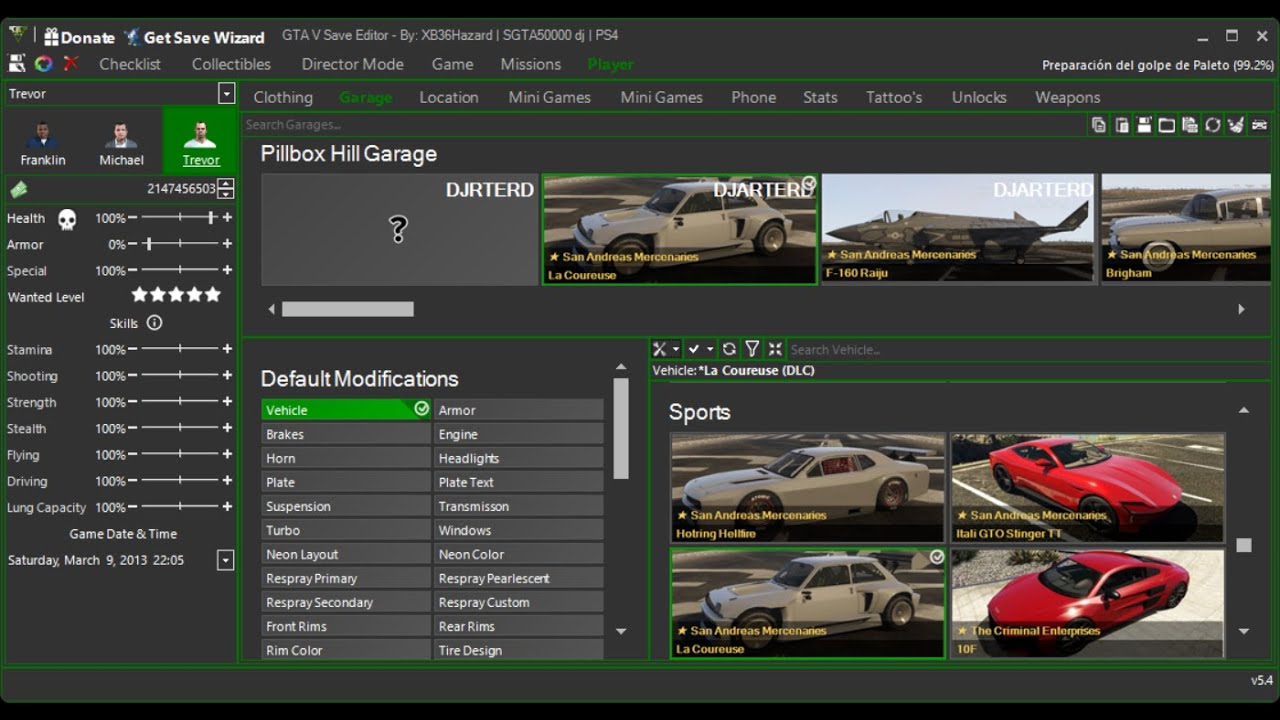The width and height of the screenshot is (1280, 720).
Task: Switch to the Clothing tab
Action: (x=283, y=97)
